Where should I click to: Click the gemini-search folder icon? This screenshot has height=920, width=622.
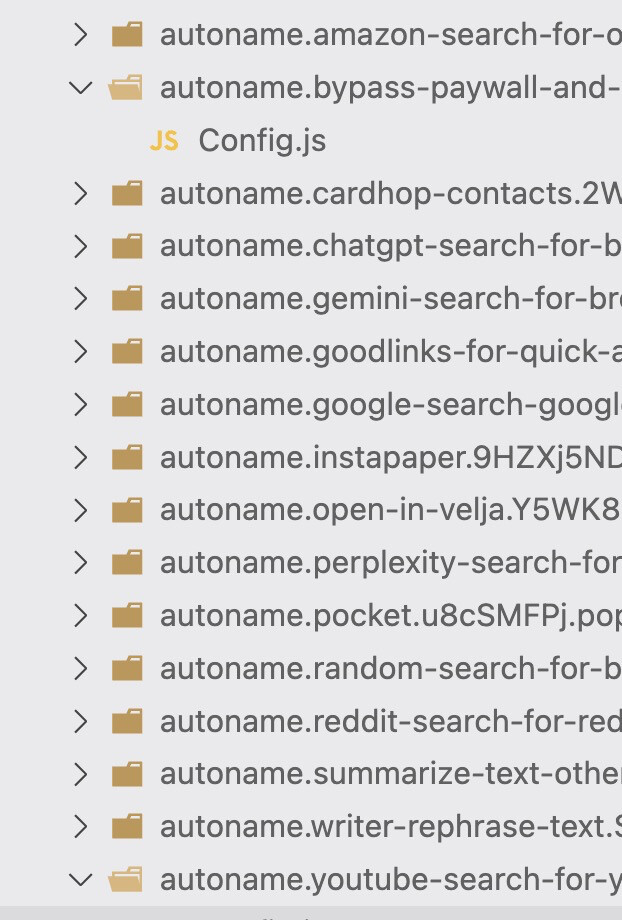point(127,298)
